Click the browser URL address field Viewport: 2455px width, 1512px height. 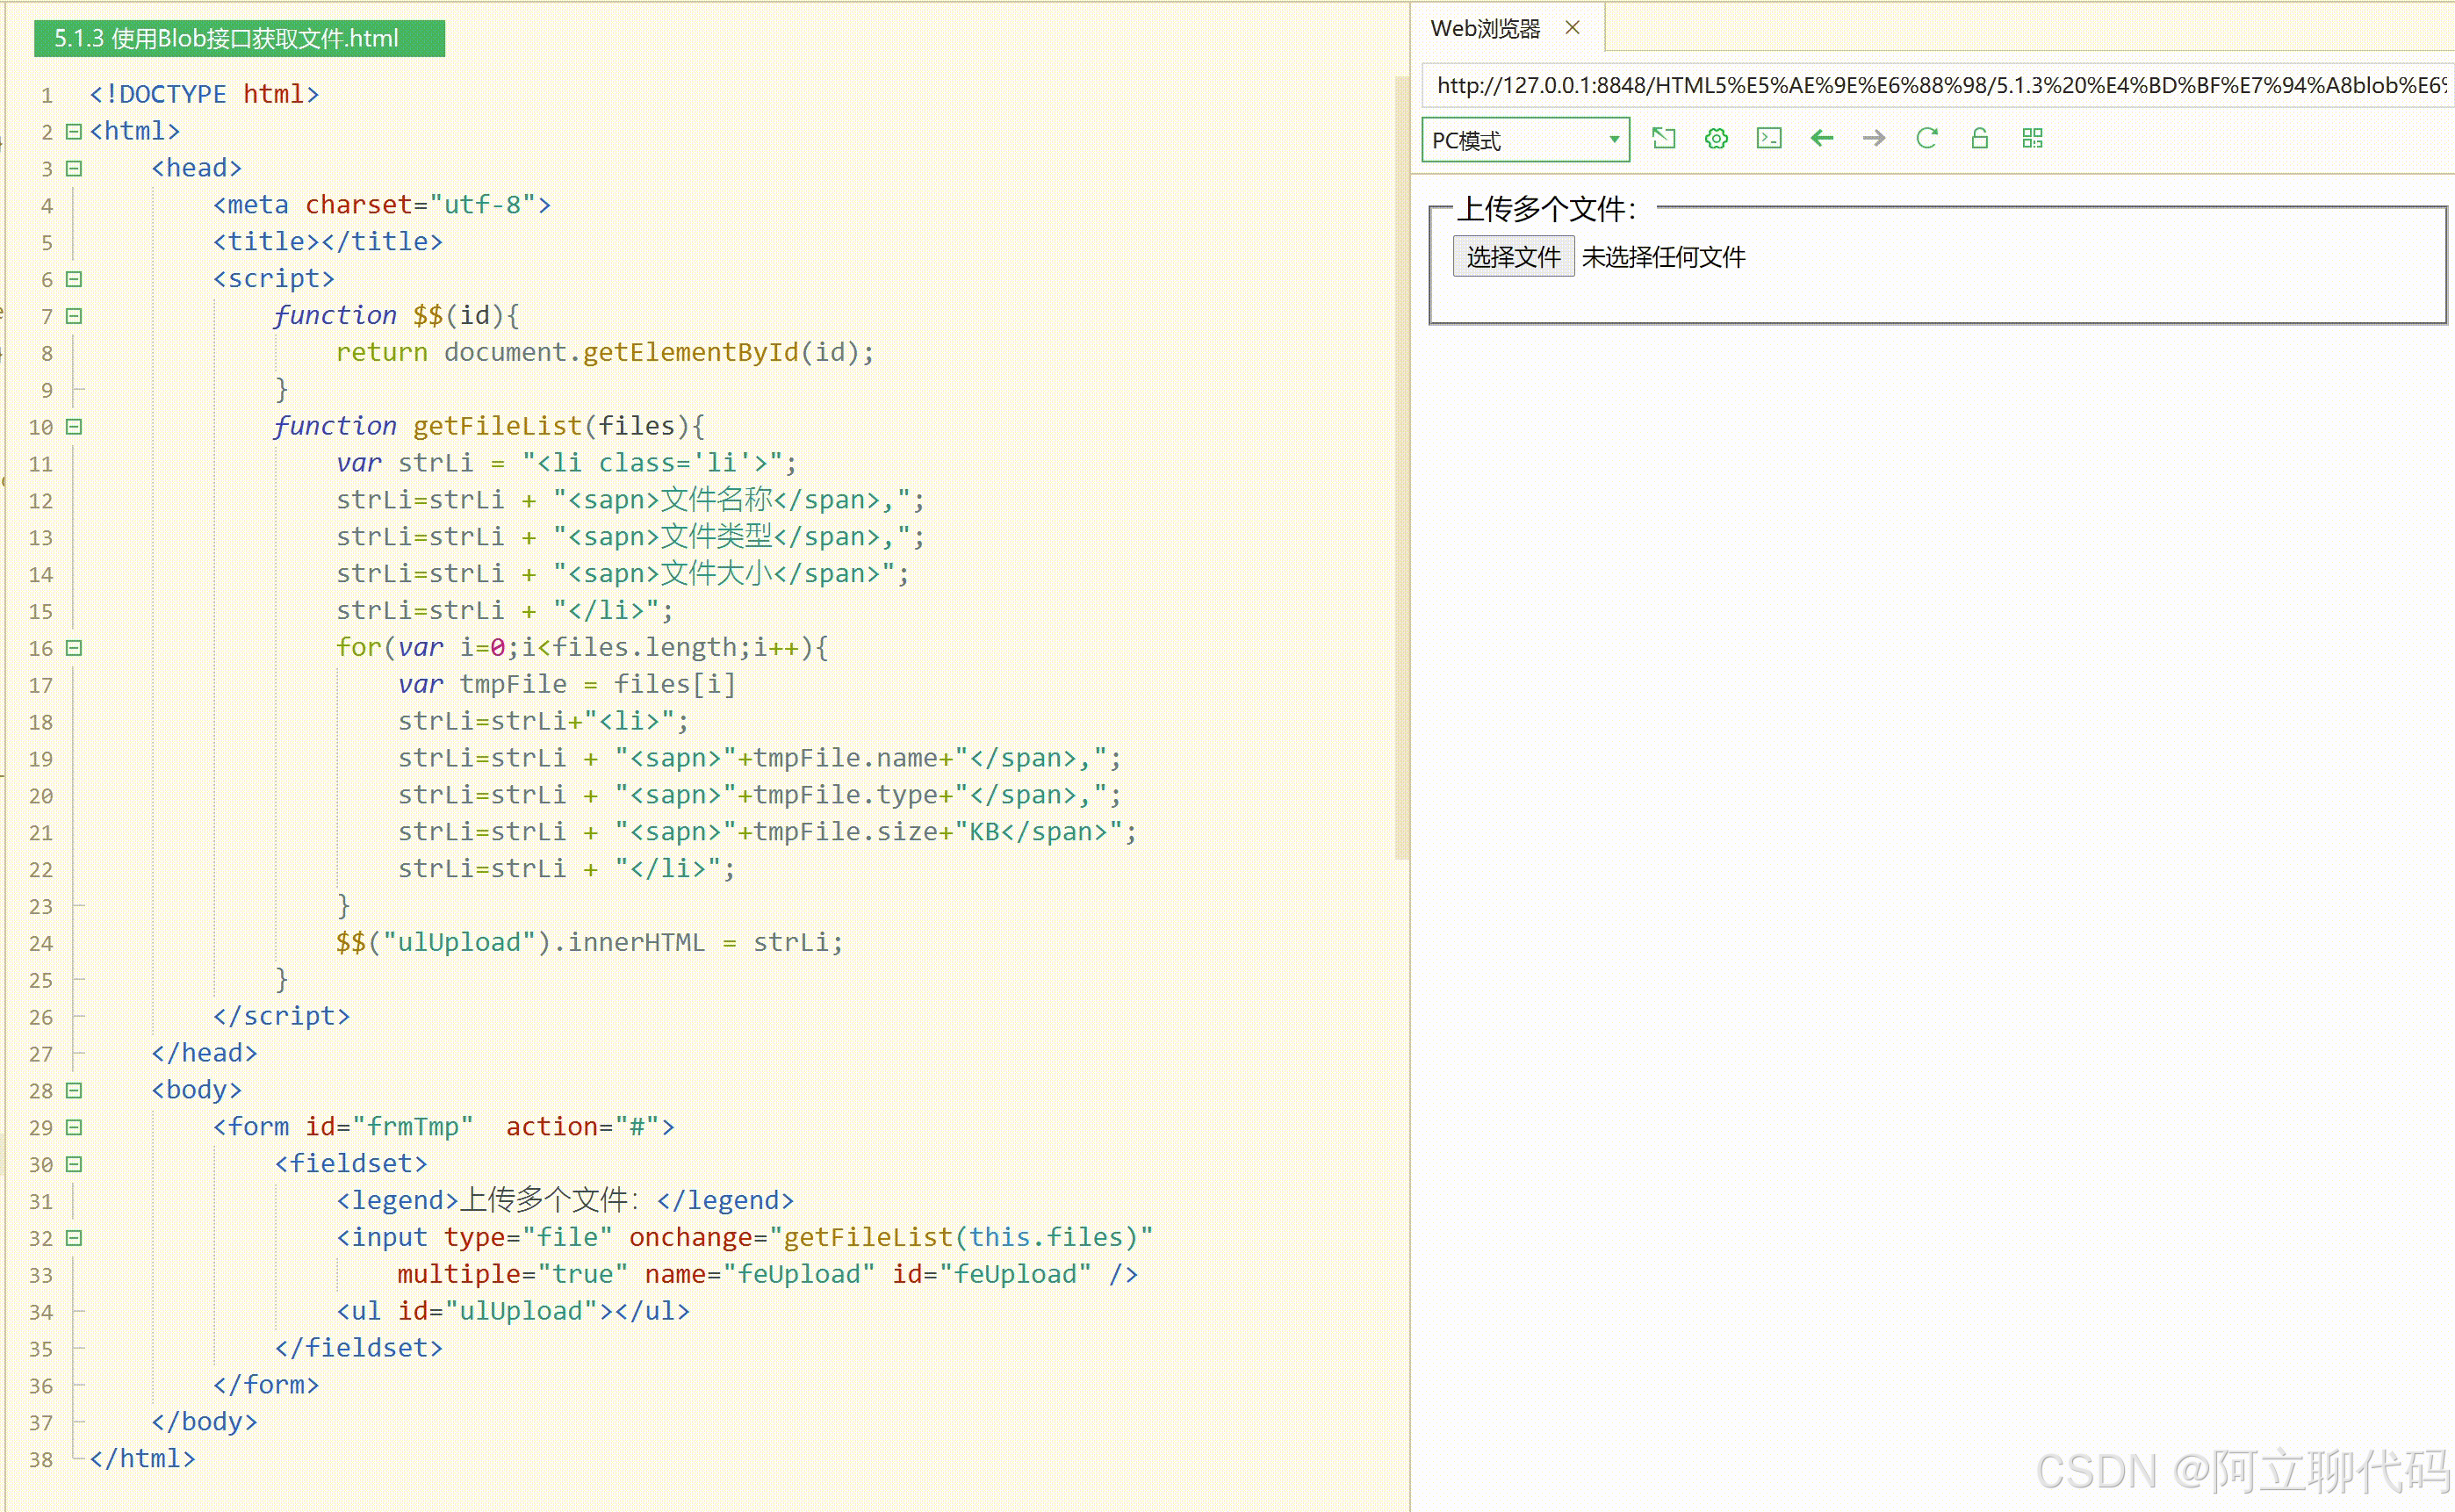click(1938, 85)
